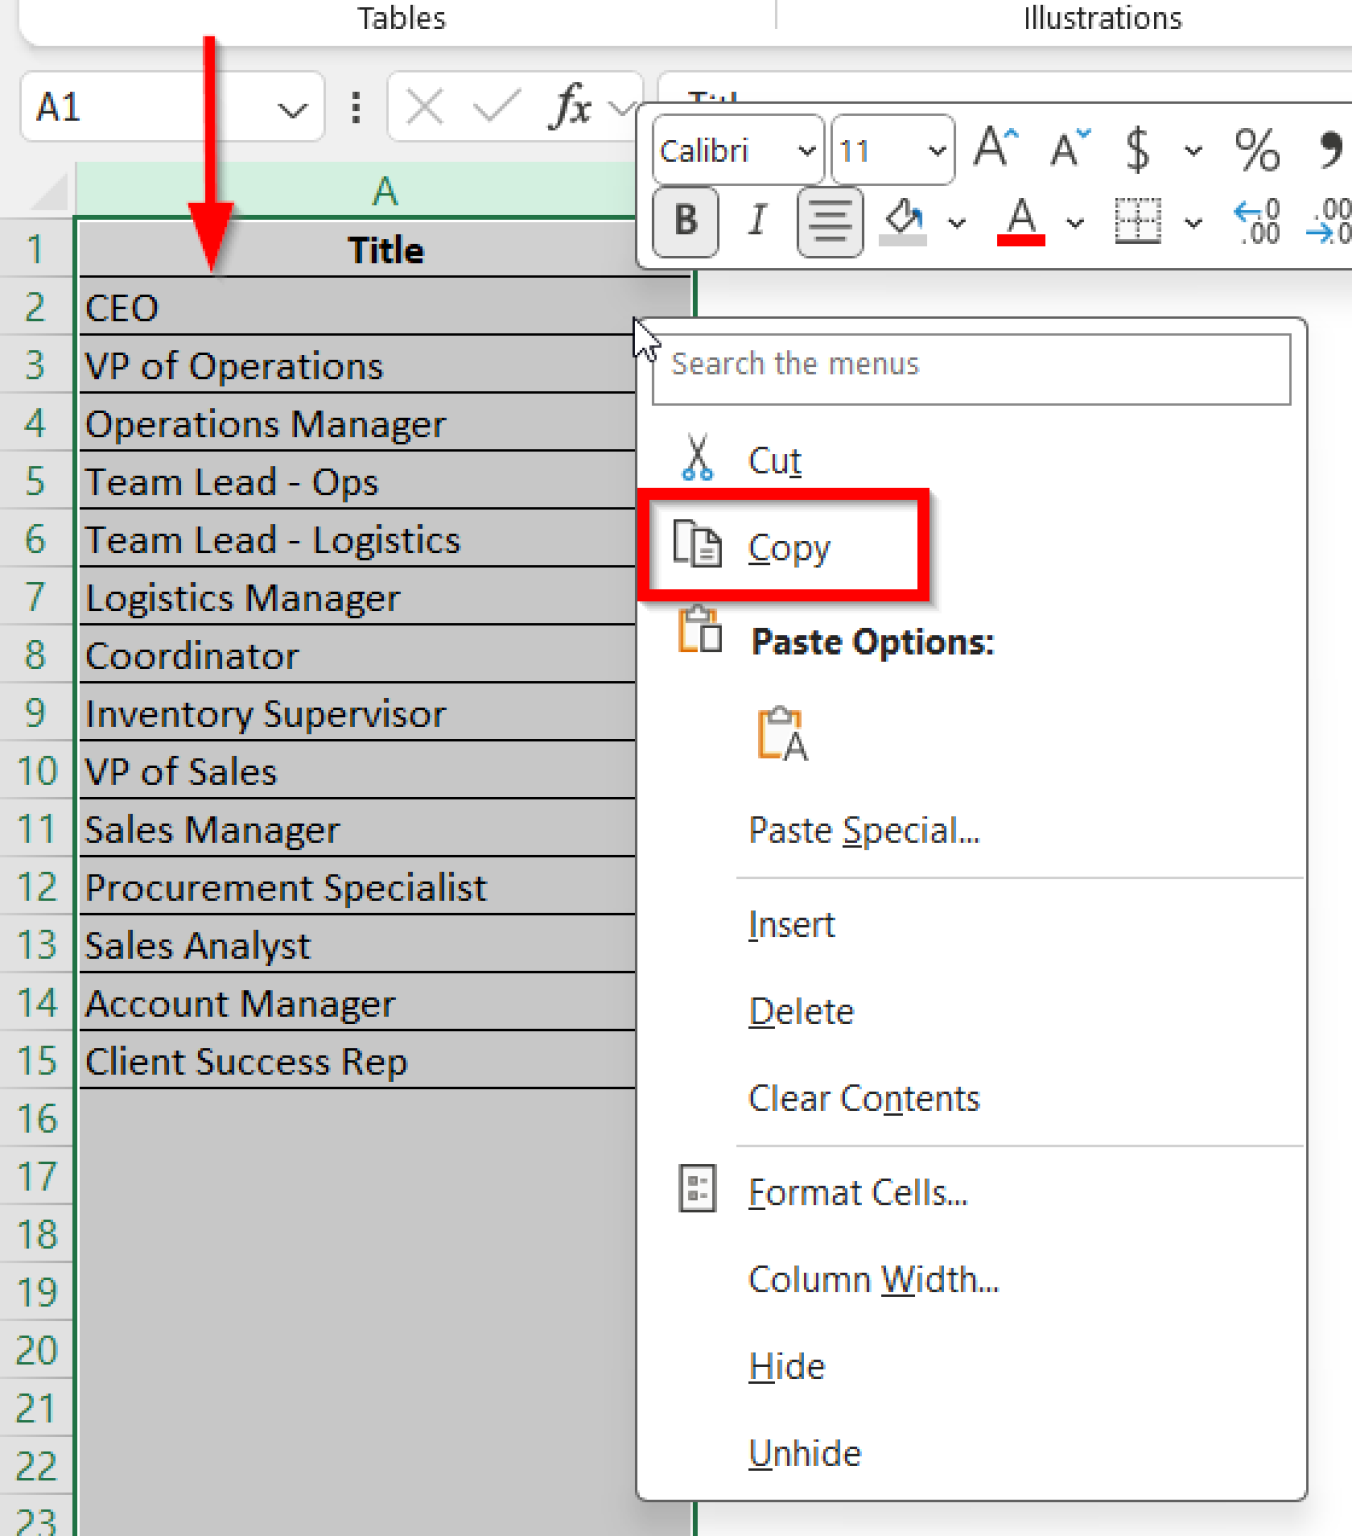Screen dimensions: 1352x1536
Task: Toggle the alignment option on the mini toolbar
Action: [x=828, y=222]
